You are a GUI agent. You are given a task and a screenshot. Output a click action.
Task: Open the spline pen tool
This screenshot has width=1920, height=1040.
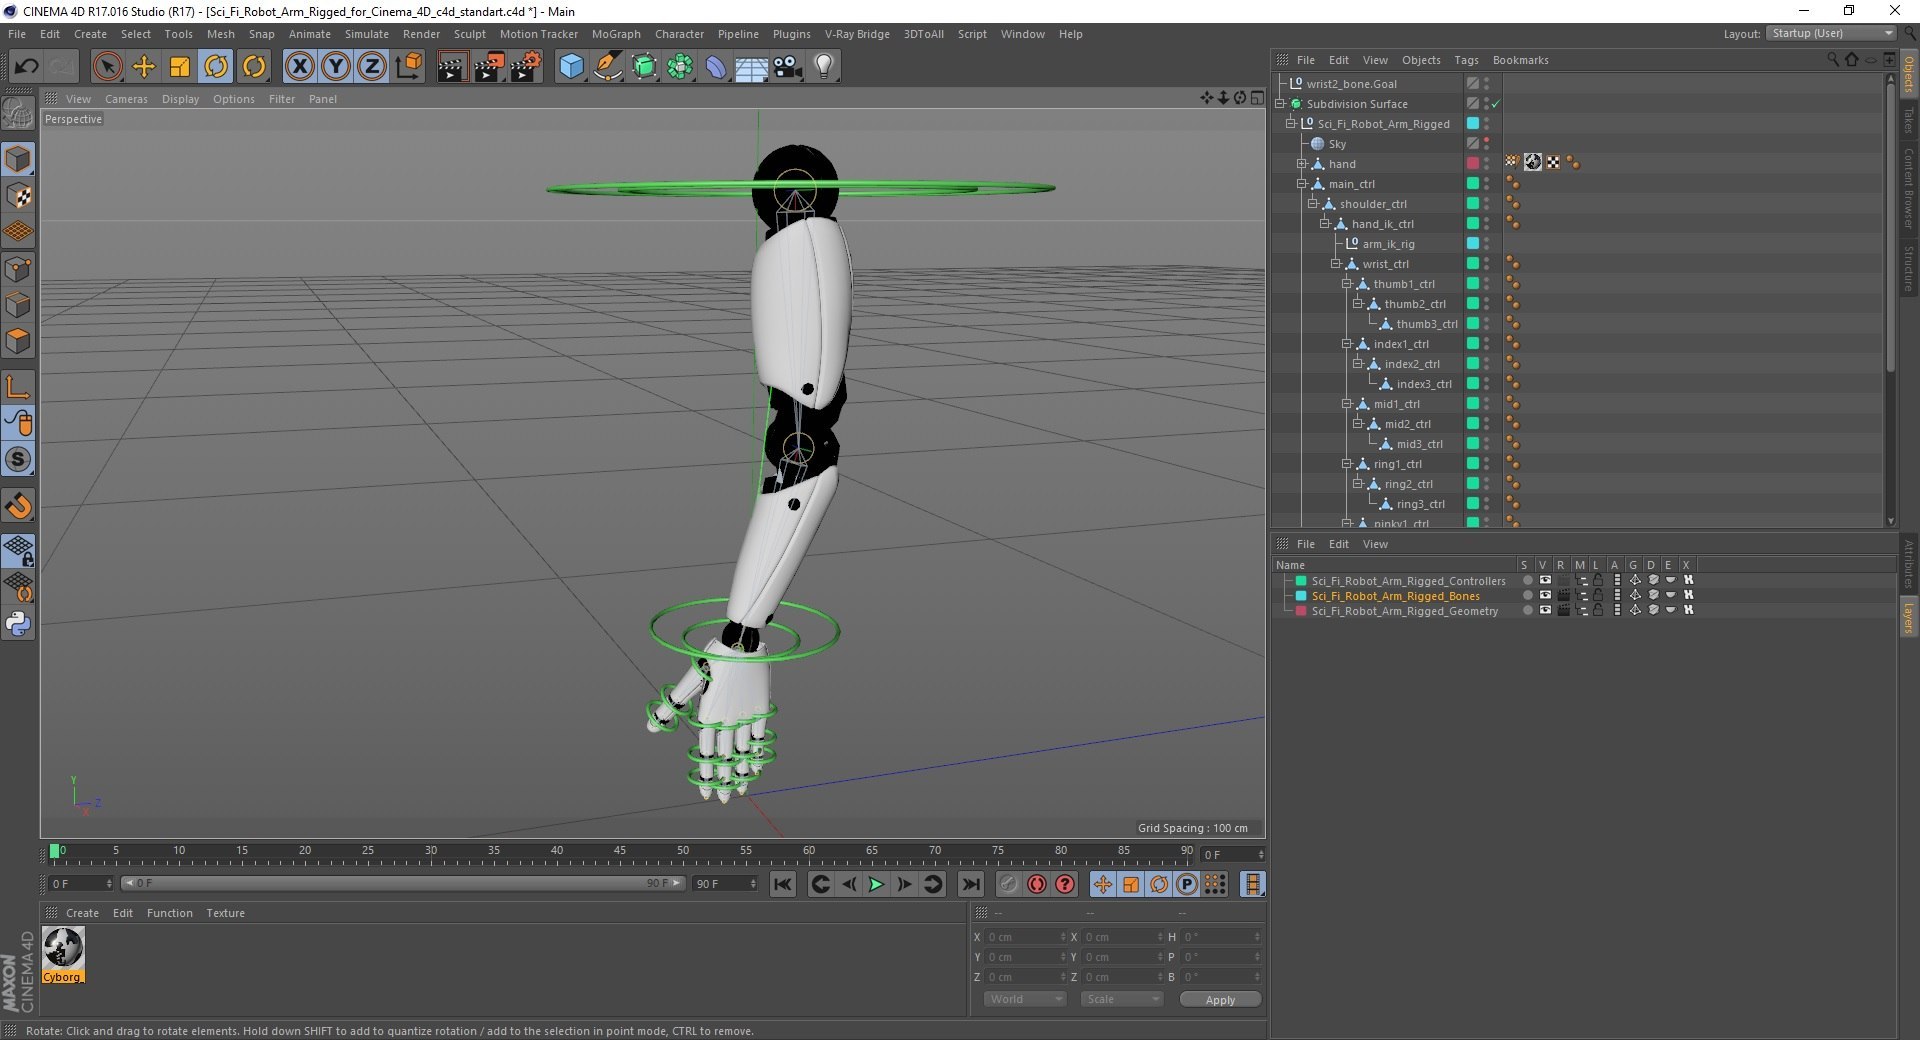coord(607,67)
